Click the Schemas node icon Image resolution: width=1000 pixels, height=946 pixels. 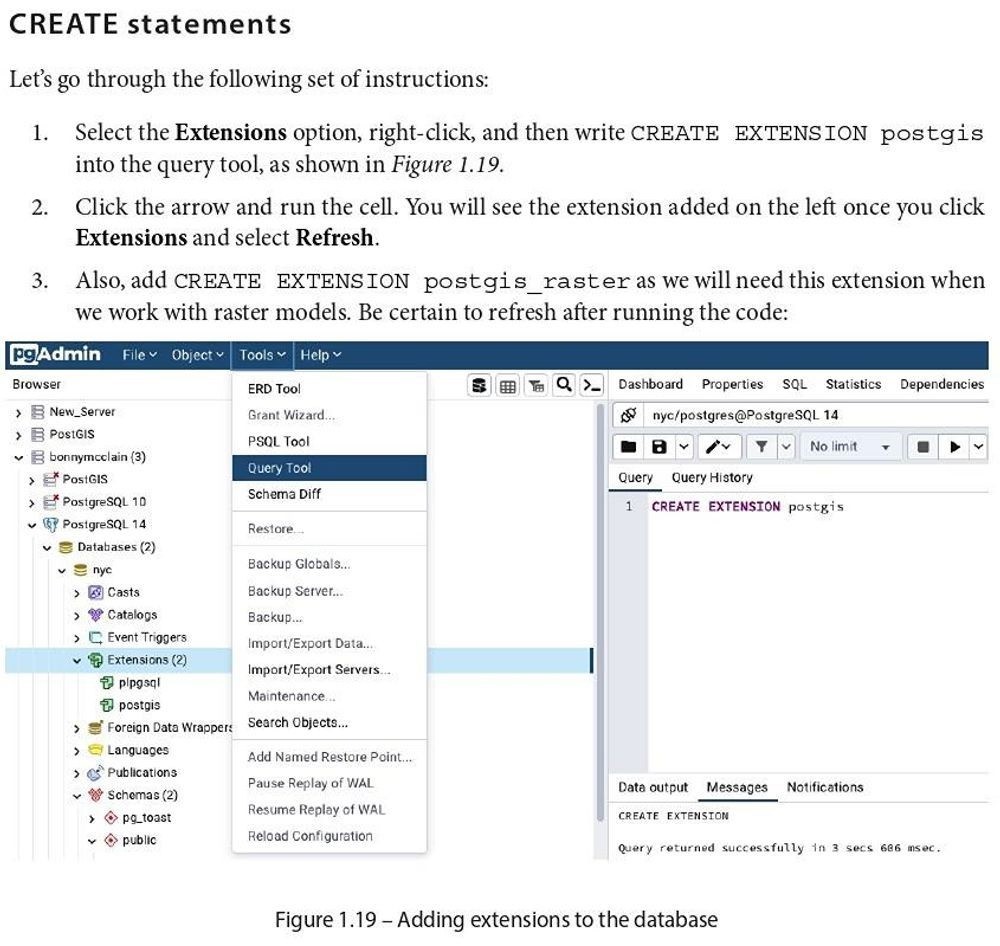pyautogui.click(x=95, y=795)
